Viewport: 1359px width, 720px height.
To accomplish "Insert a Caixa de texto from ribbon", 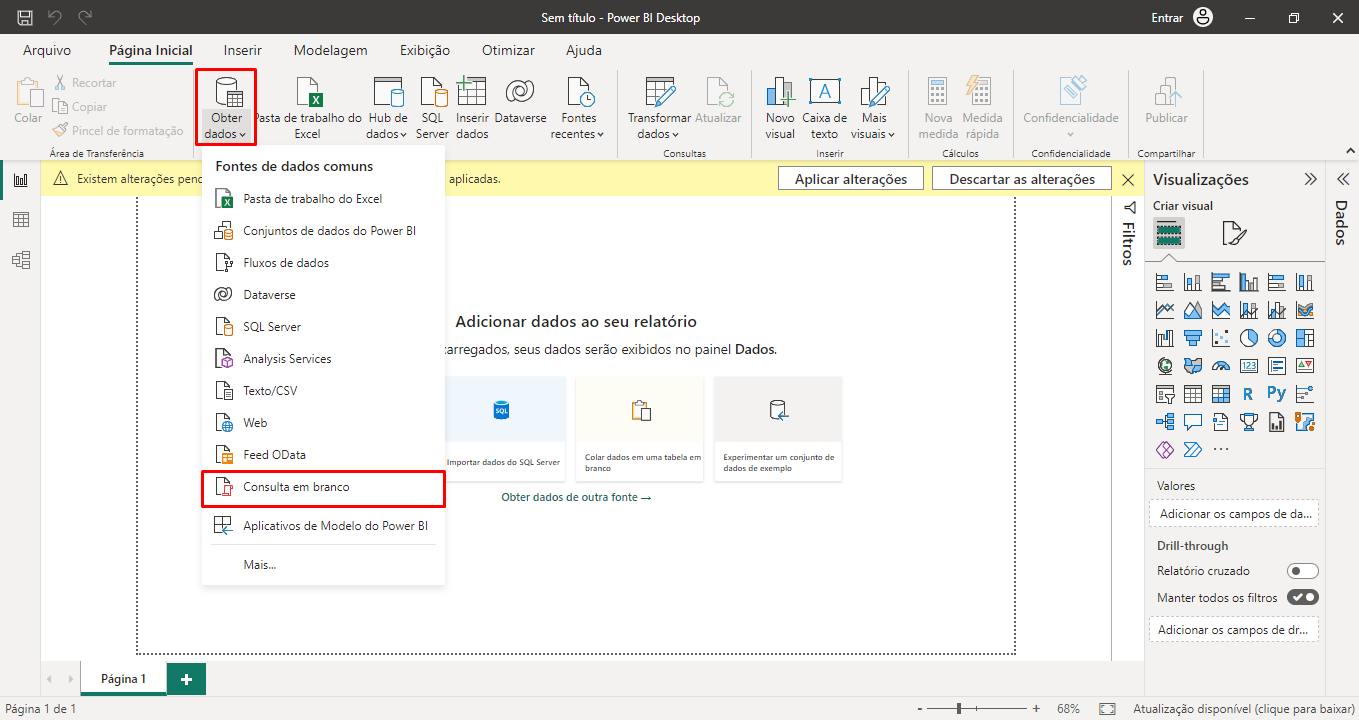I will pos(824,93).
